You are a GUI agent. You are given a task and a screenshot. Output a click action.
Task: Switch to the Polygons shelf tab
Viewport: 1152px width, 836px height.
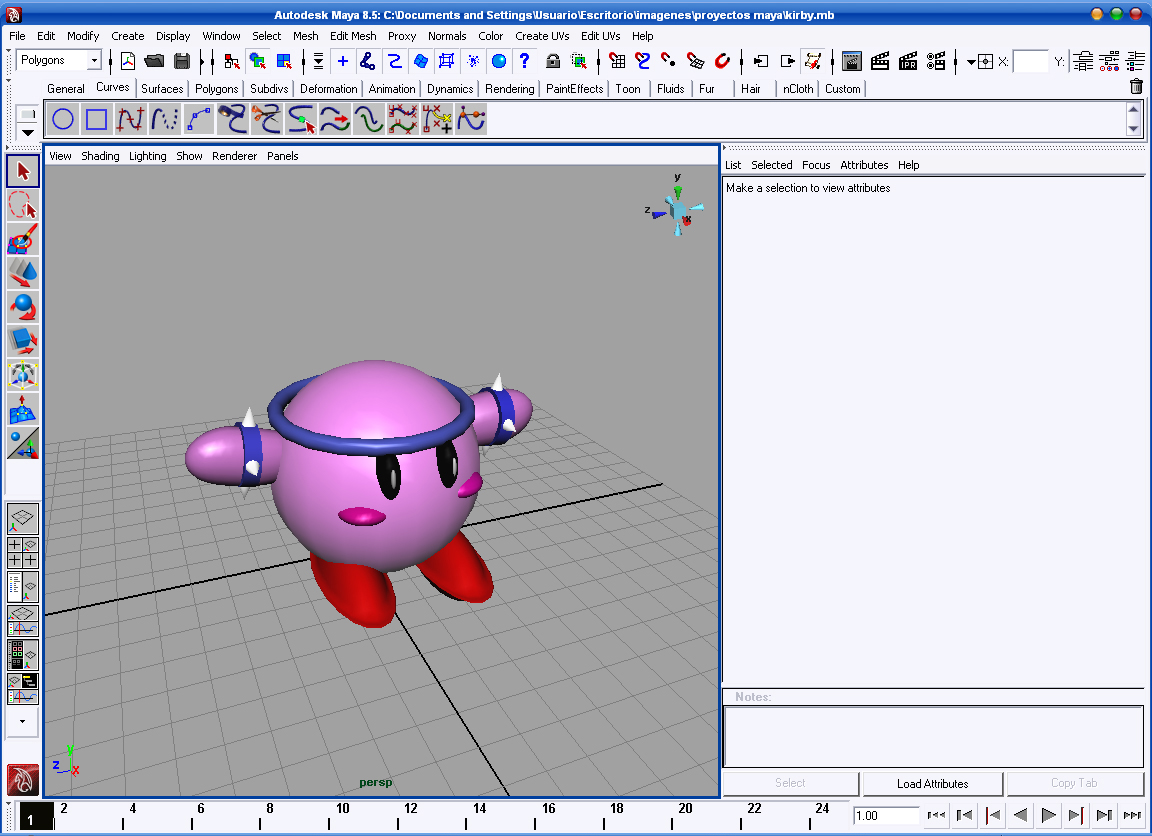pos(217,89)
